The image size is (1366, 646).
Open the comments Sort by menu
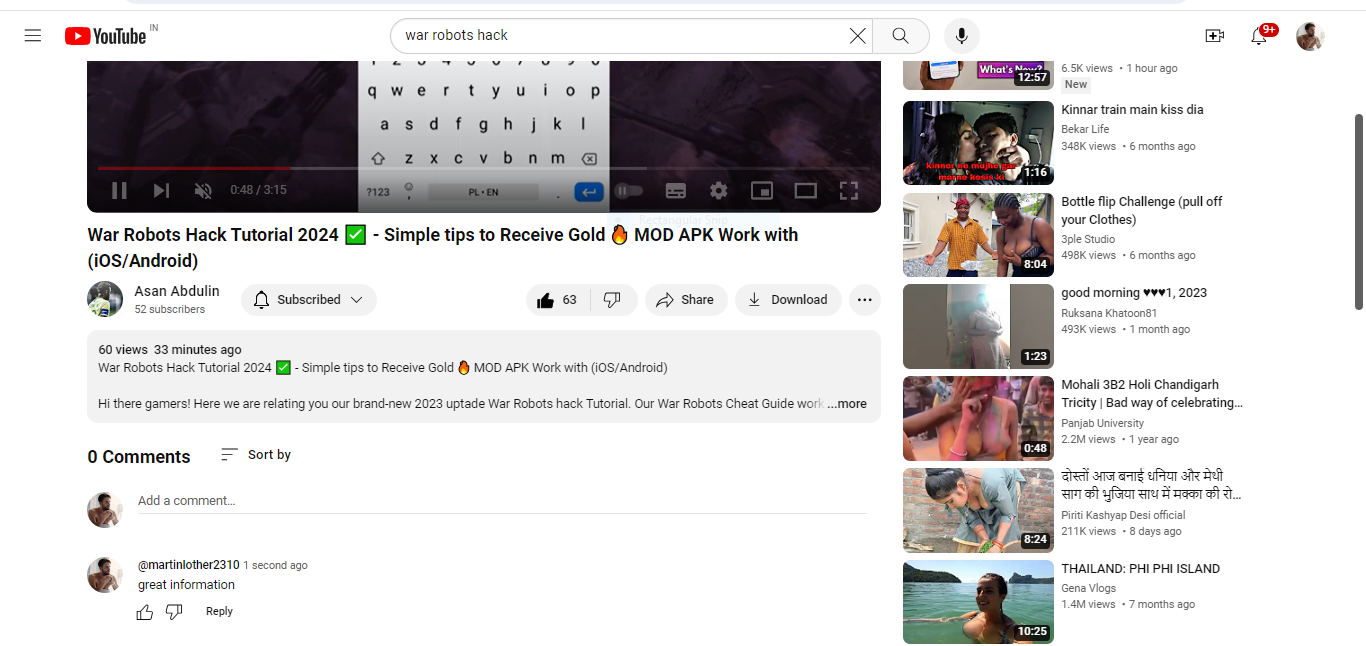point(256,455)
